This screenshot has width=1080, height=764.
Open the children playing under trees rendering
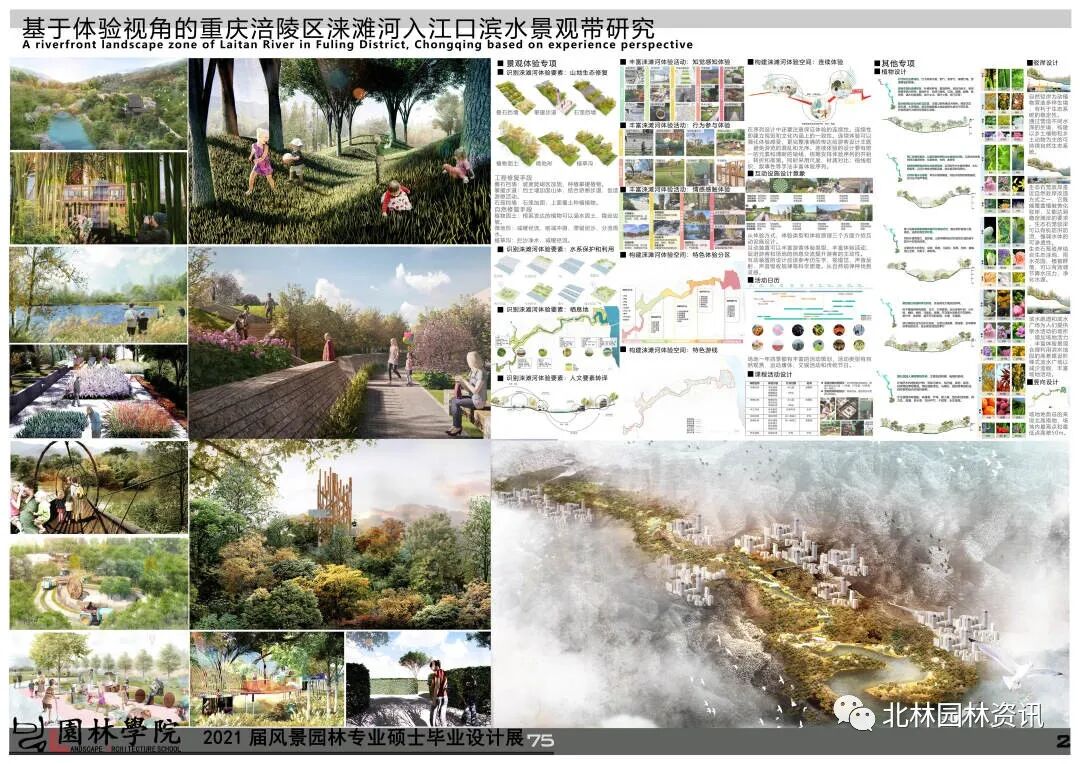point(340,151)
